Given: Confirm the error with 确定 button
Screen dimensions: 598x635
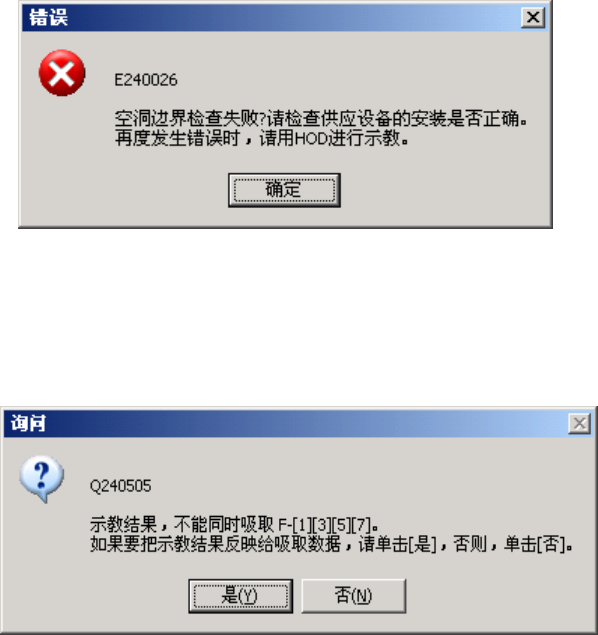Looking at the screenshot, I should [284, 190].
